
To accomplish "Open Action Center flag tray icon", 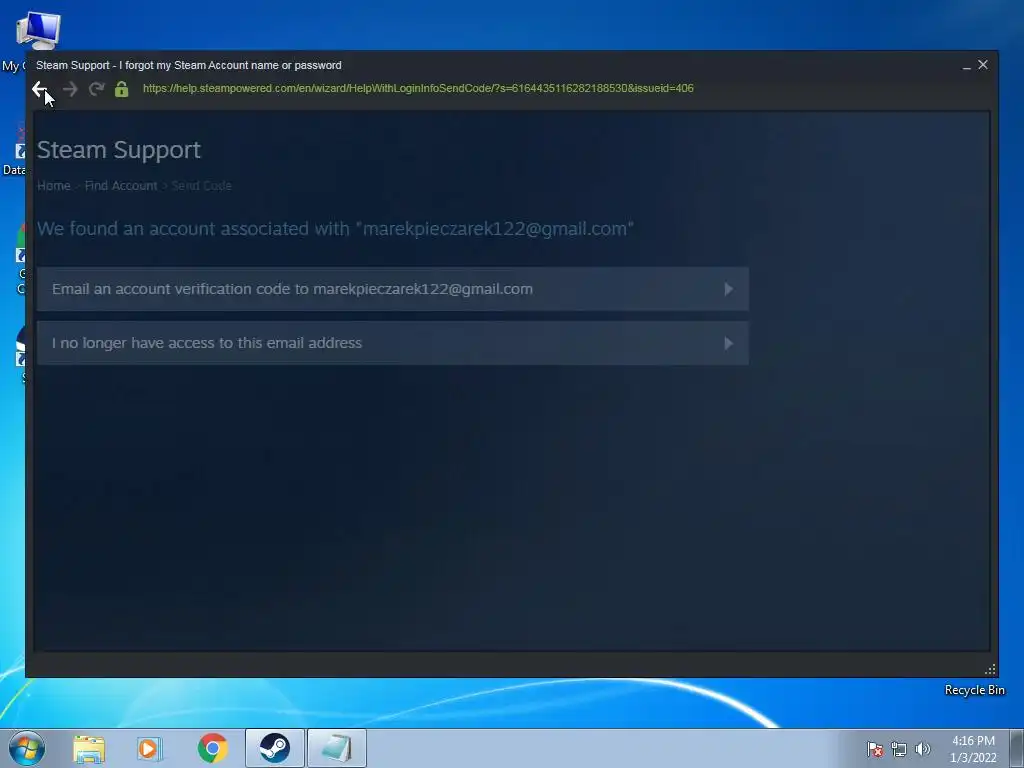I will [x=875, y=749].
